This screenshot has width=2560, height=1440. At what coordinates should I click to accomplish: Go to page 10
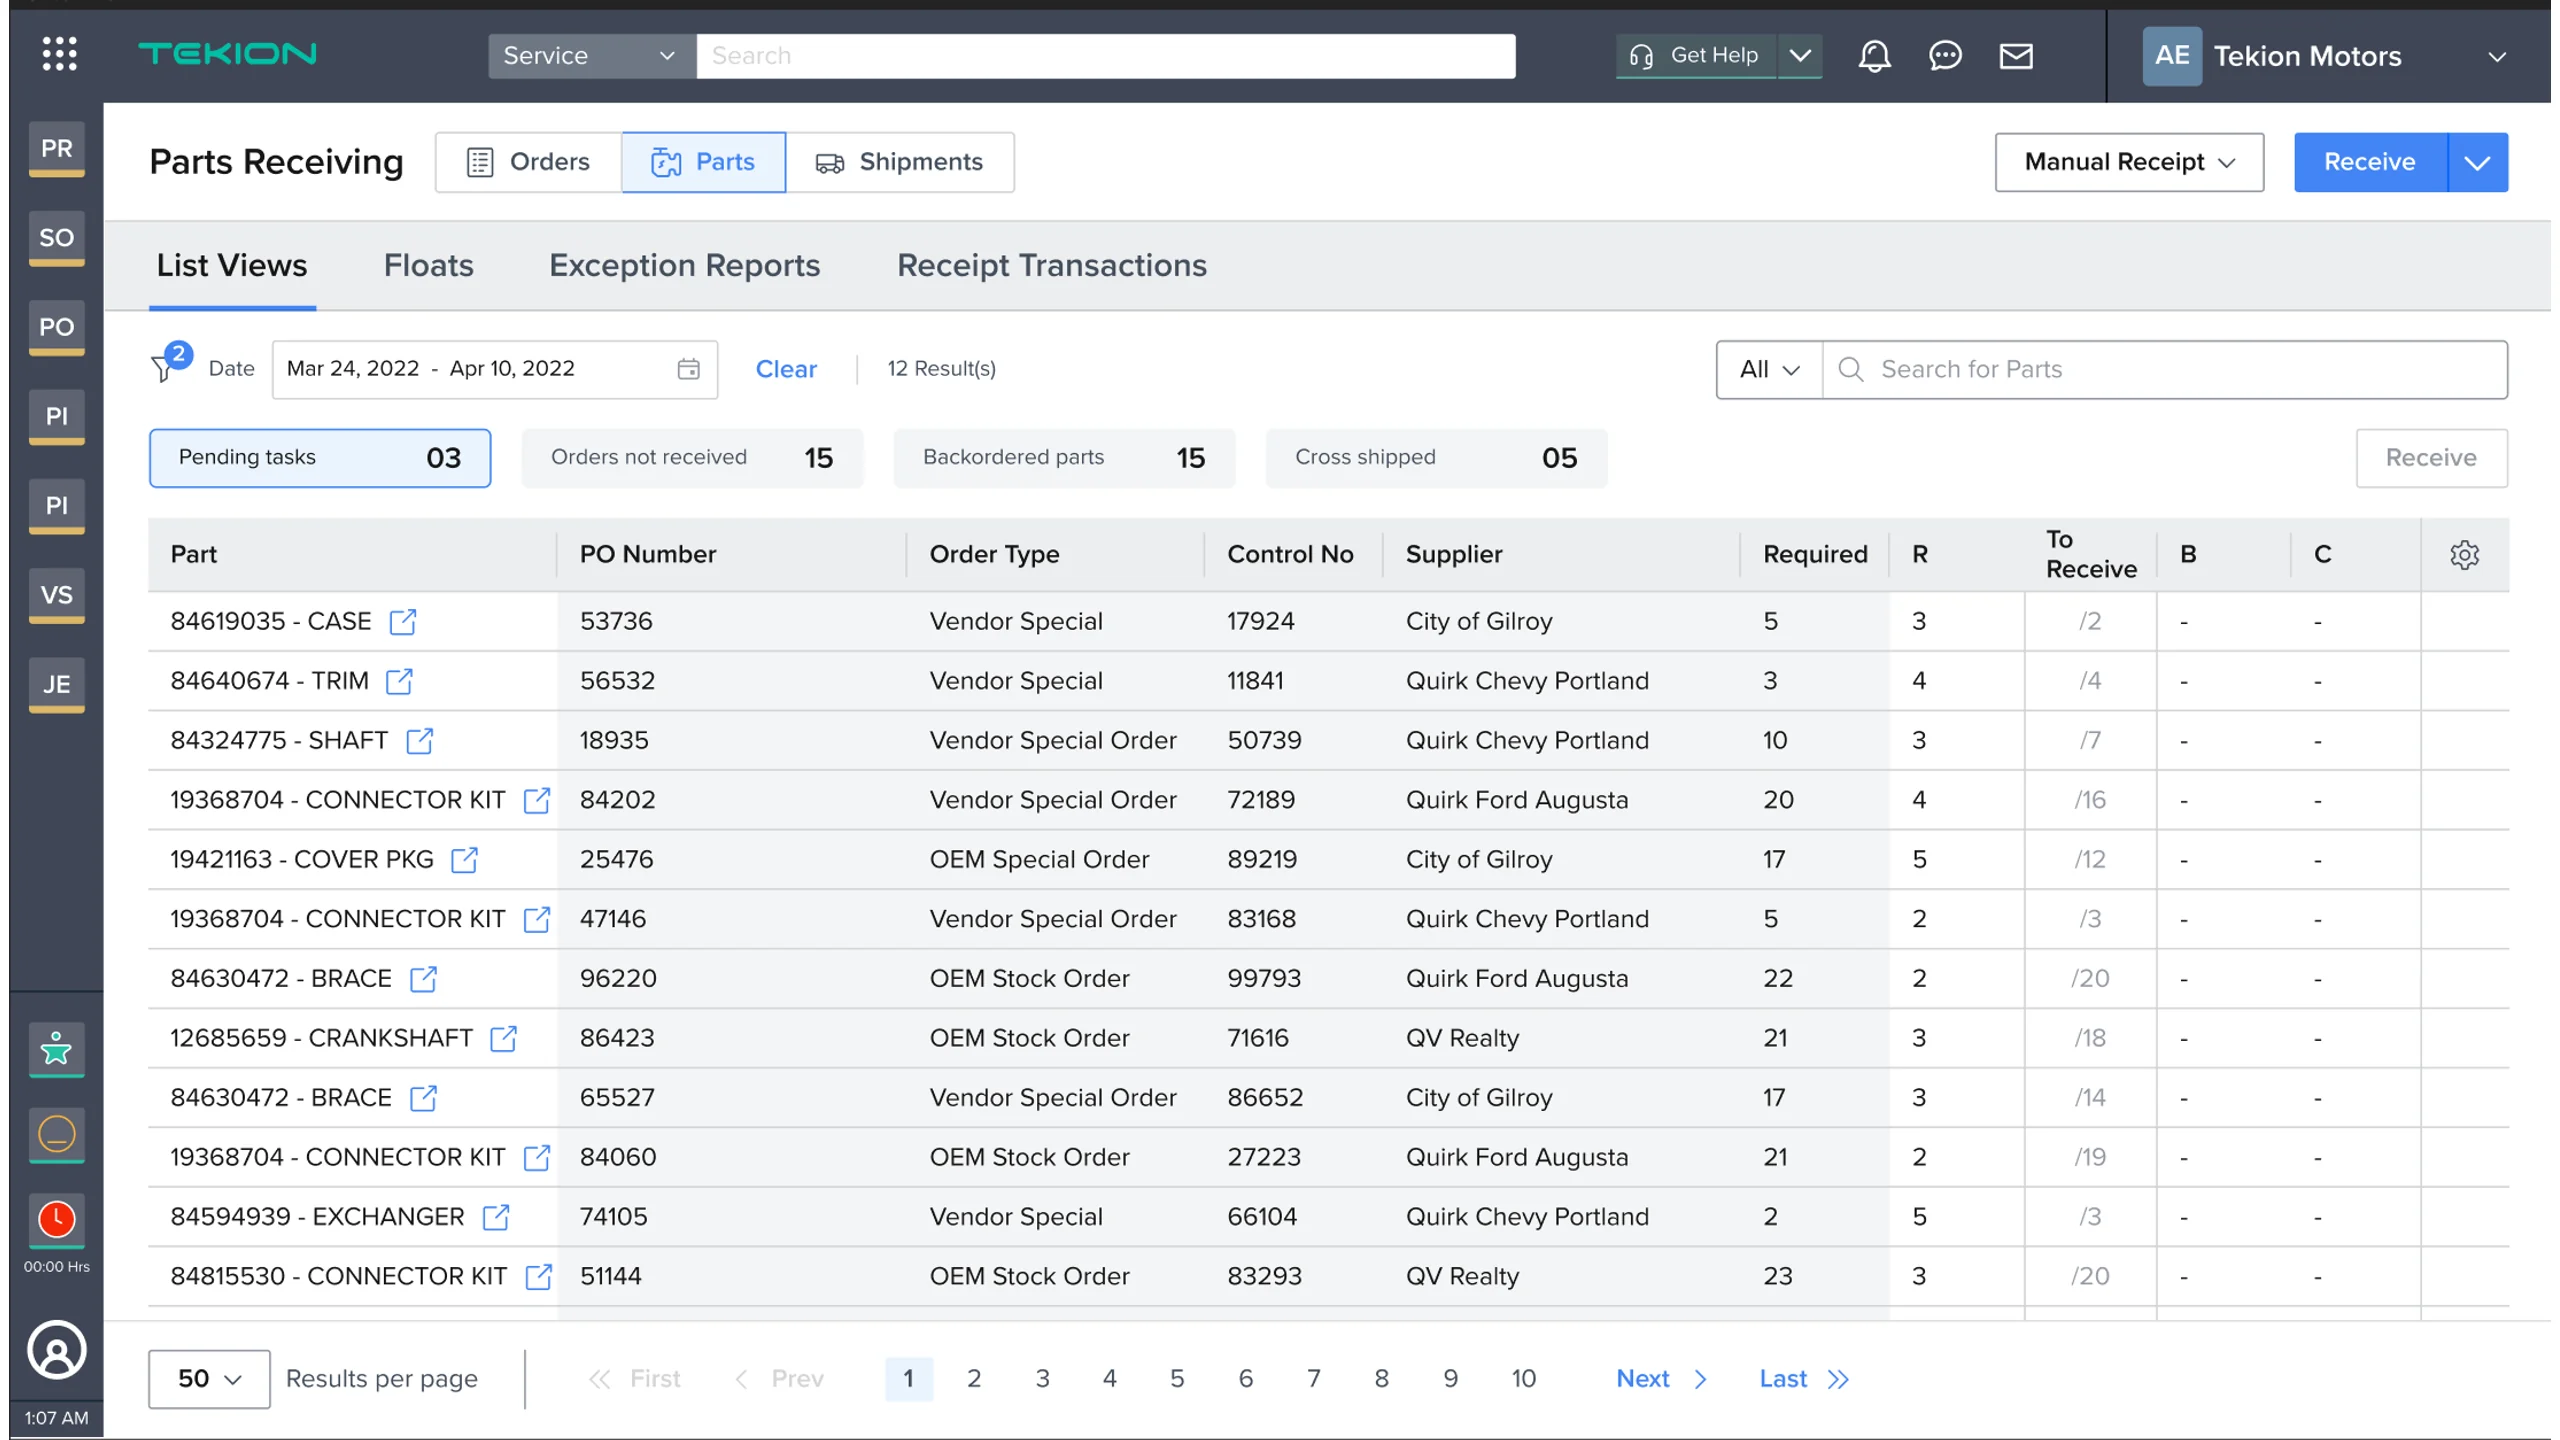tap(1523, 1379)
